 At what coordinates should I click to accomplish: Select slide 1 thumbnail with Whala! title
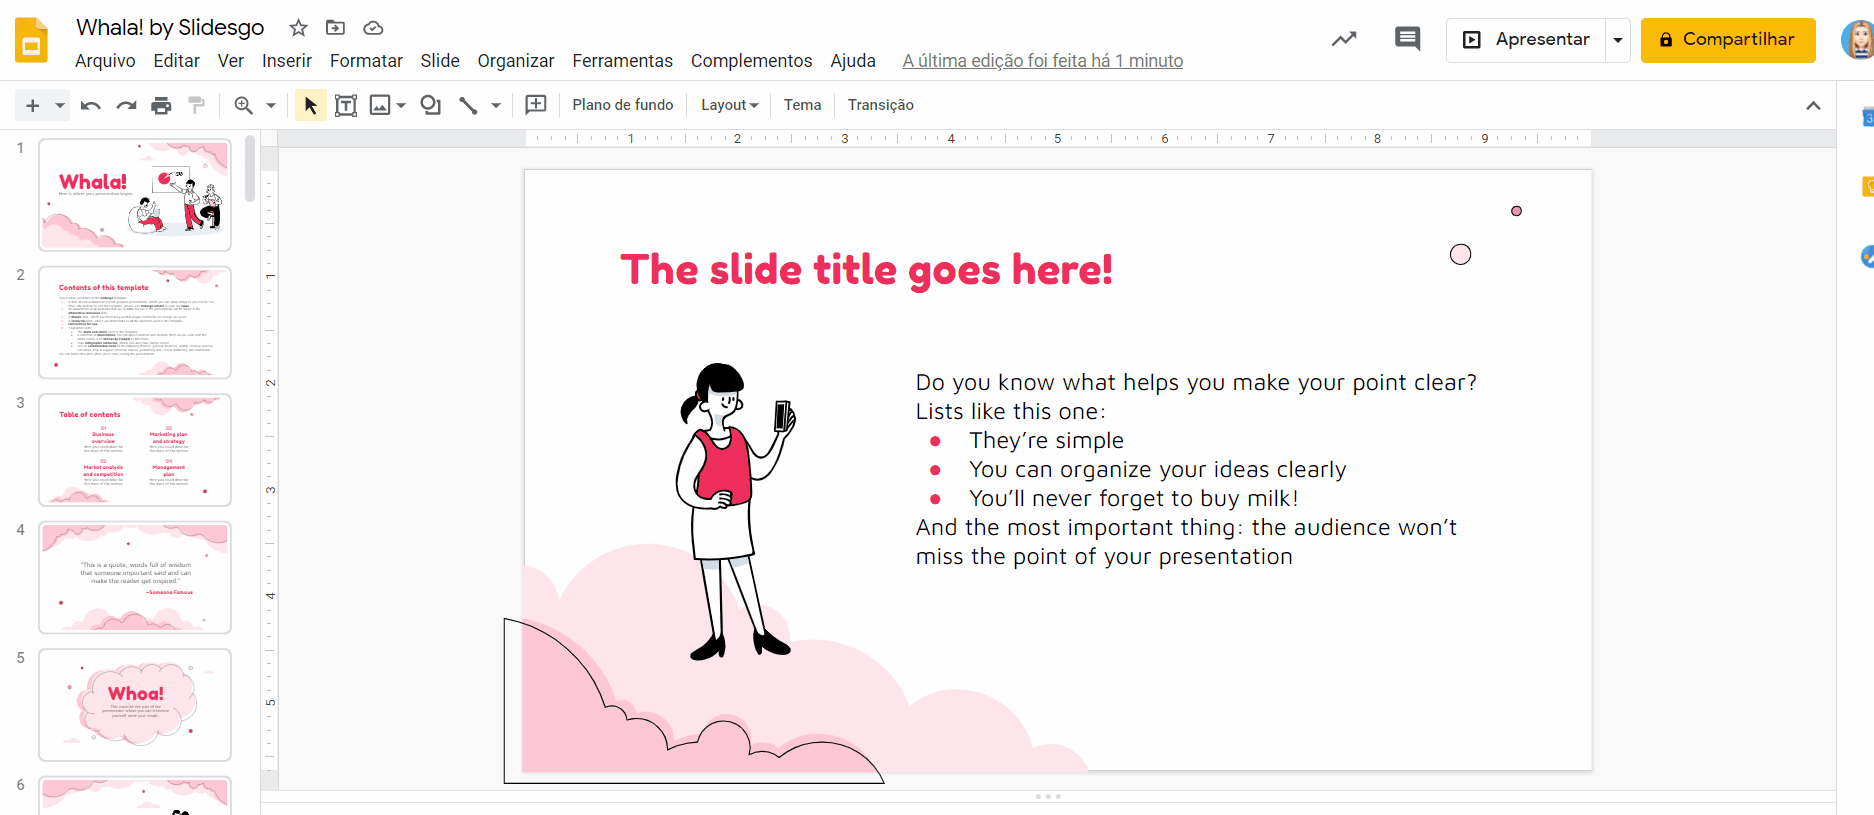tap(135, 195)
